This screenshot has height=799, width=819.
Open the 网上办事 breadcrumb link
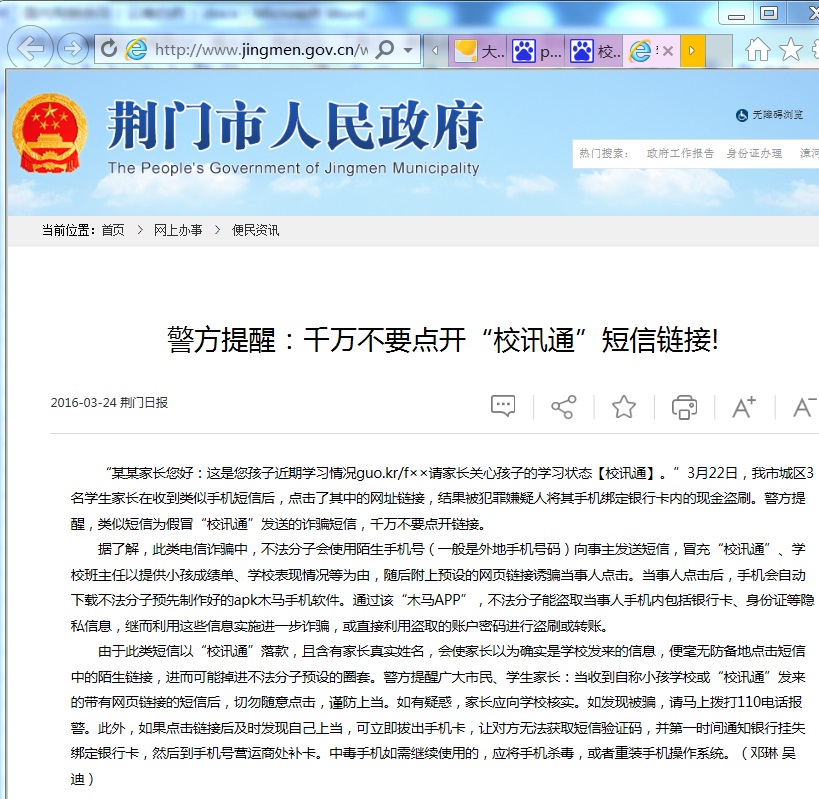point(178,230)
